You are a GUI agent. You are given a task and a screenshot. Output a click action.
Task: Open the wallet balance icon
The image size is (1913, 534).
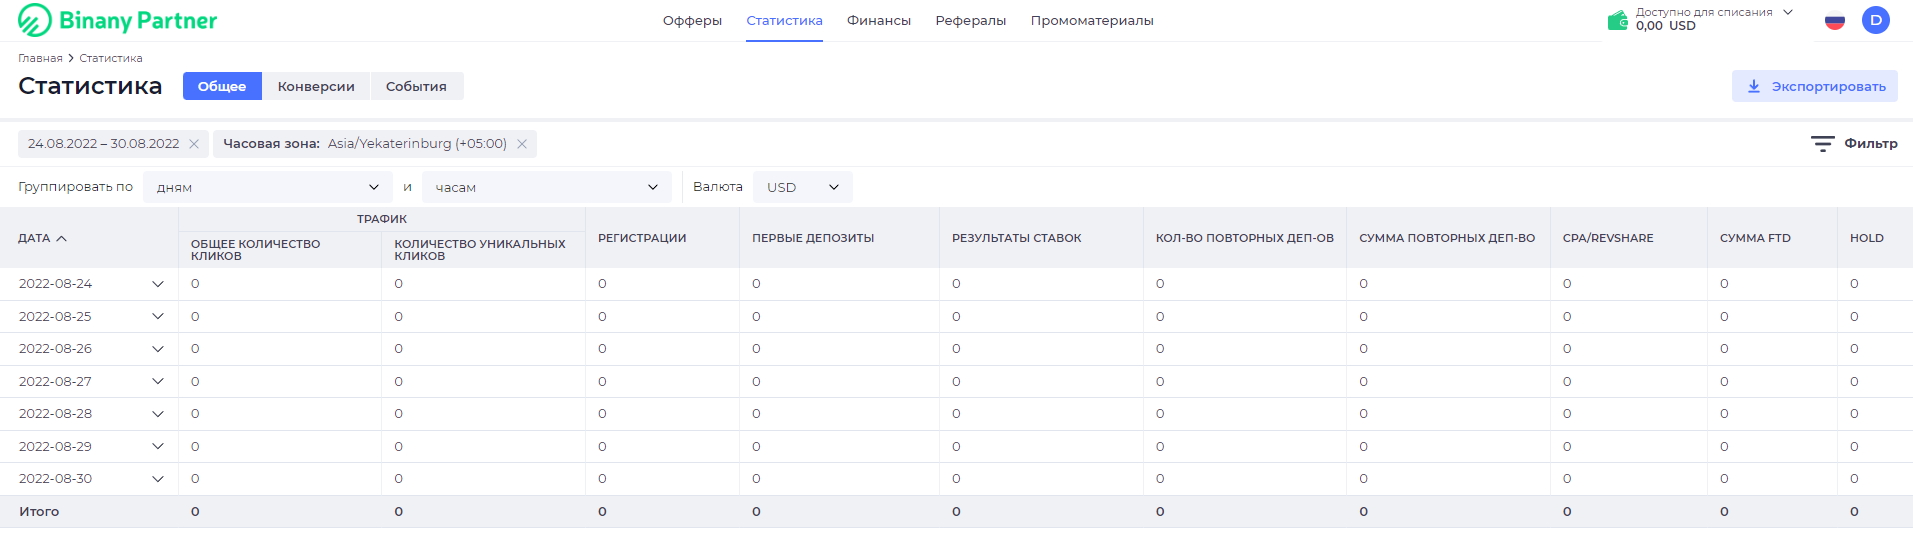point(1617,20)
